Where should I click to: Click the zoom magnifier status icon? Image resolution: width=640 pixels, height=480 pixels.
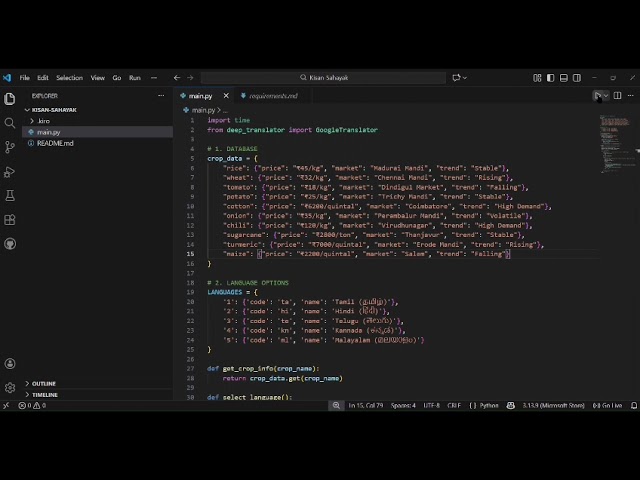336,405
